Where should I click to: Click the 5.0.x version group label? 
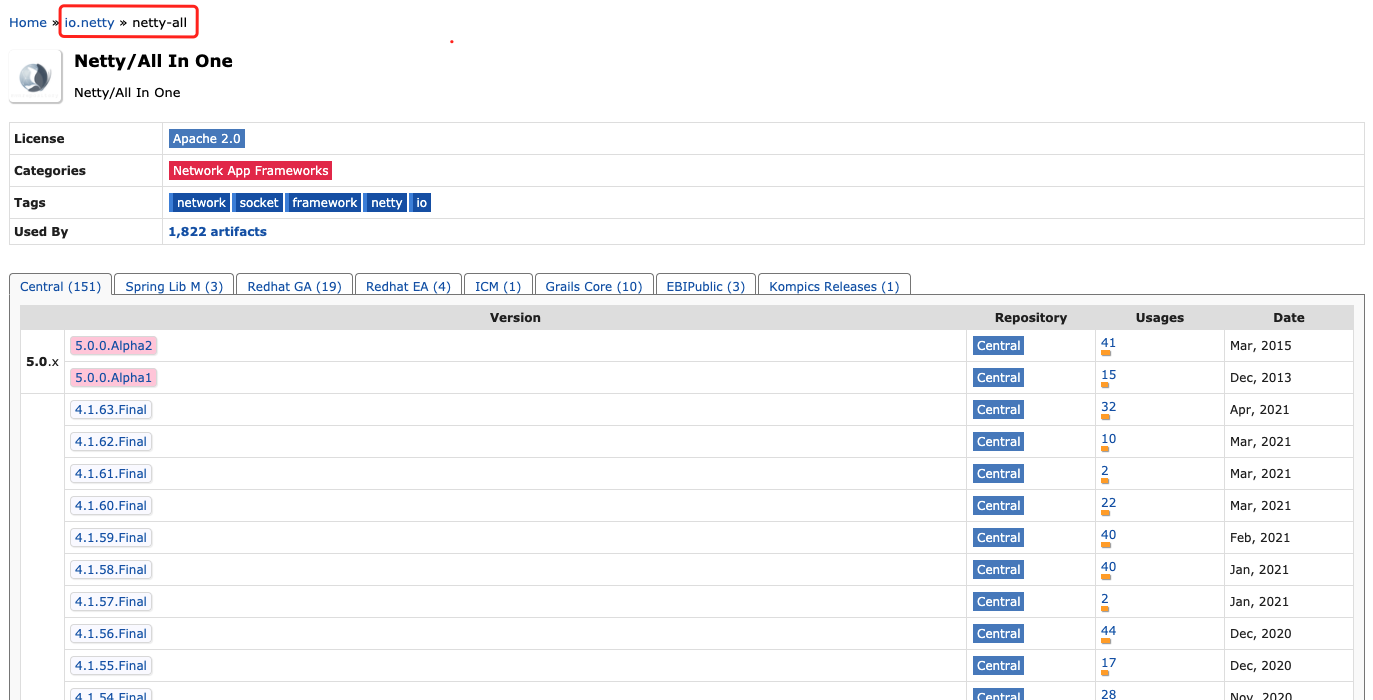pyautogui.click(x=42, y=362)
